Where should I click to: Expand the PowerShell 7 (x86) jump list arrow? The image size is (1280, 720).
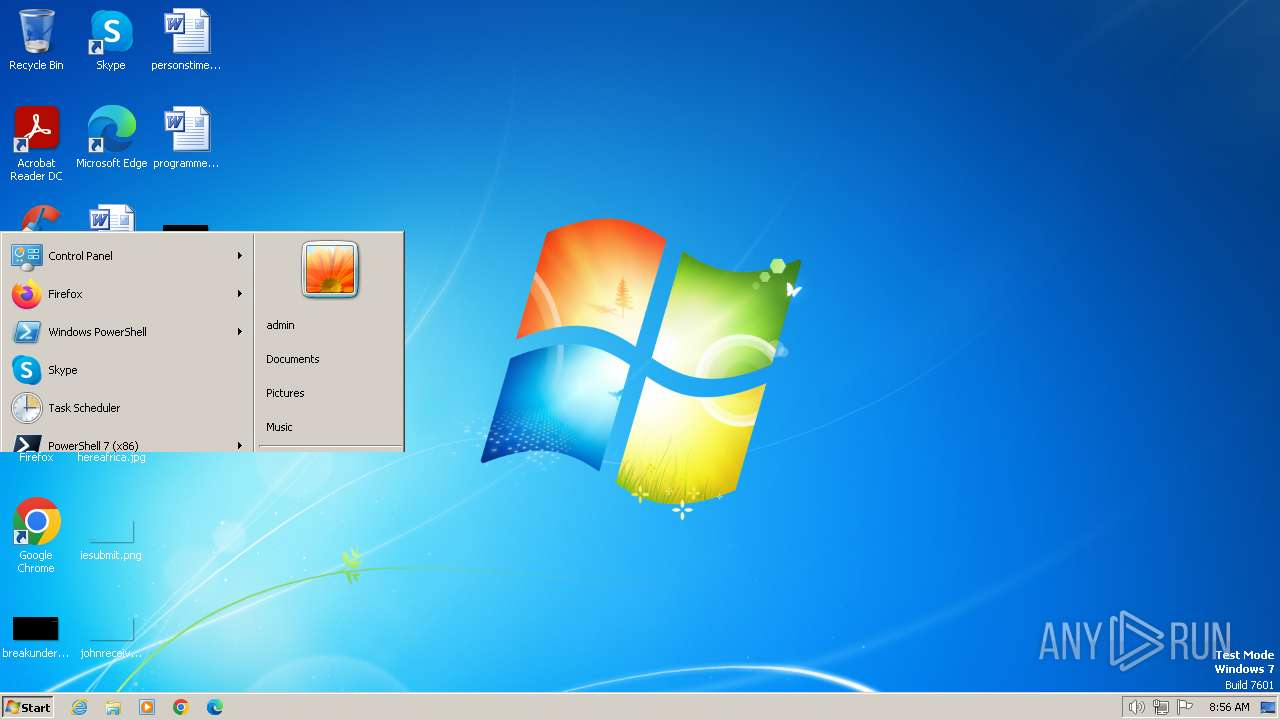pyautogui.click(x=240, y=445)
